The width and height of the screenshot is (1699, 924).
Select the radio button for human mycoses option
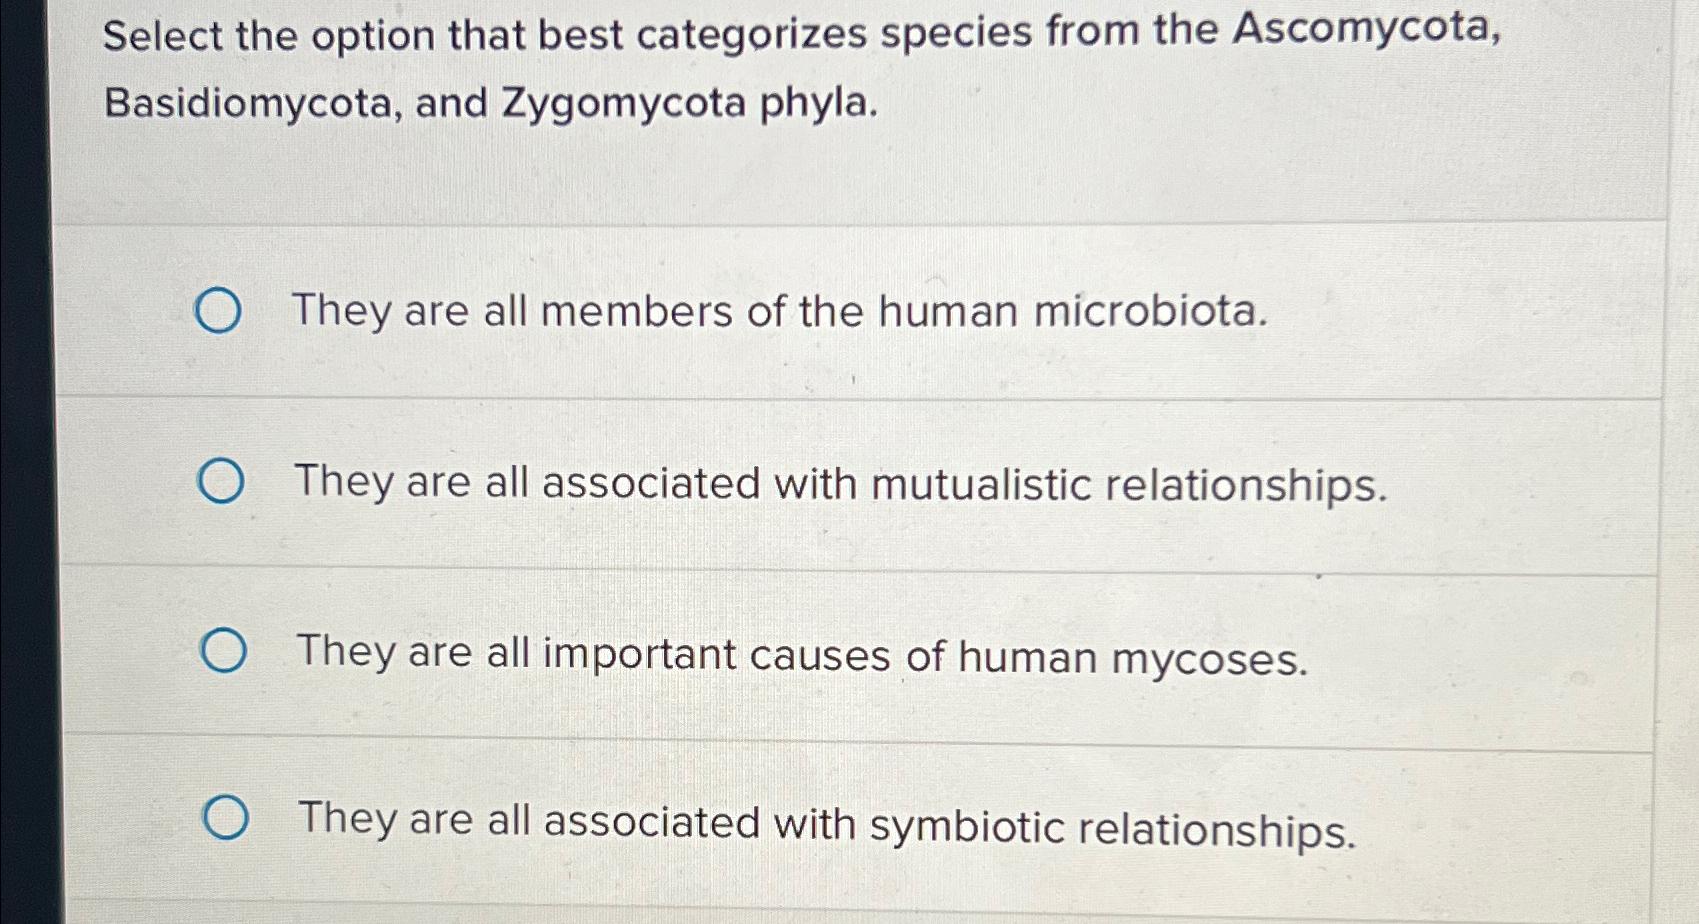(x=224, y=651)
